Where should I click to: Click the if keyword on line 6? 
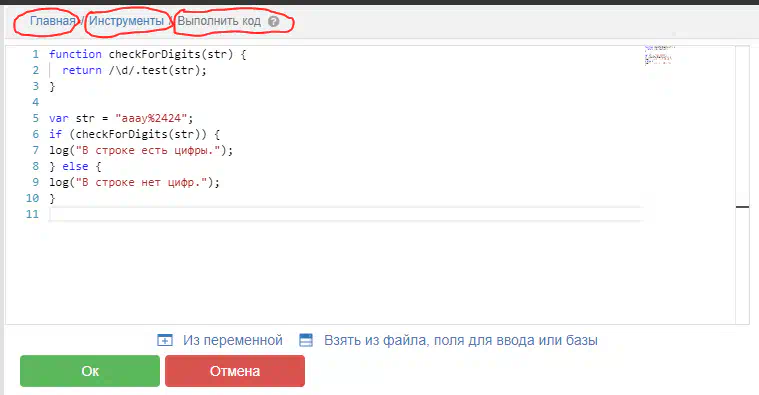[55, 134]
